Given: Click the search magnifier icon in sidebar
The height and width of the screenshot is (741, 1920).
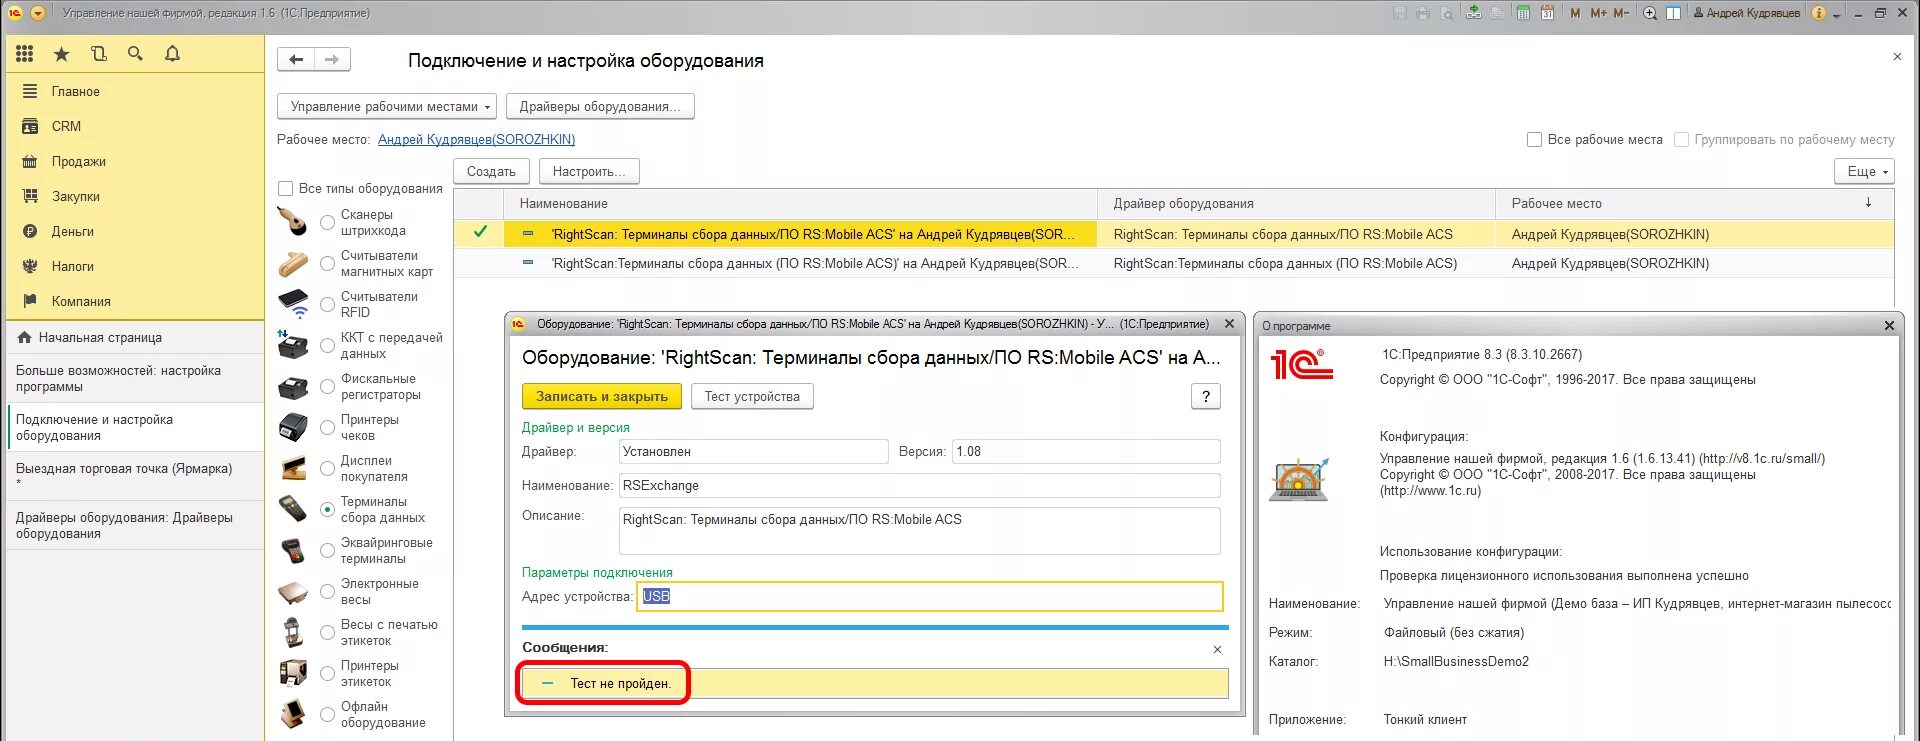Looking at the screenshot, I should click(x=135, y=54).
